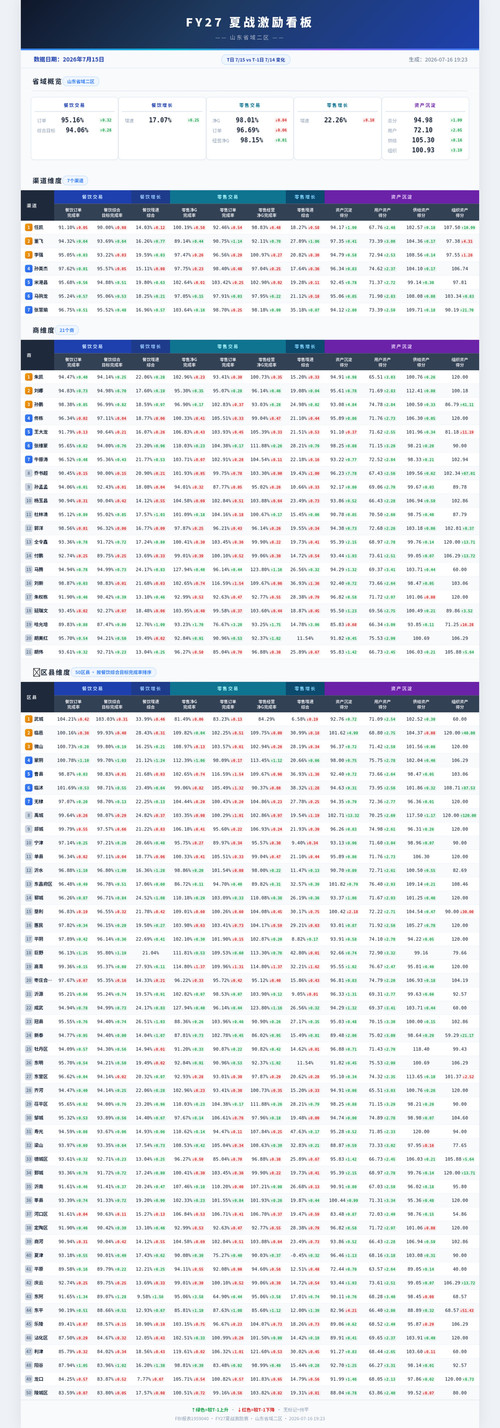Click the 7个渠道 count pill
Screen dimensions: 500x1428
(75, 181)
